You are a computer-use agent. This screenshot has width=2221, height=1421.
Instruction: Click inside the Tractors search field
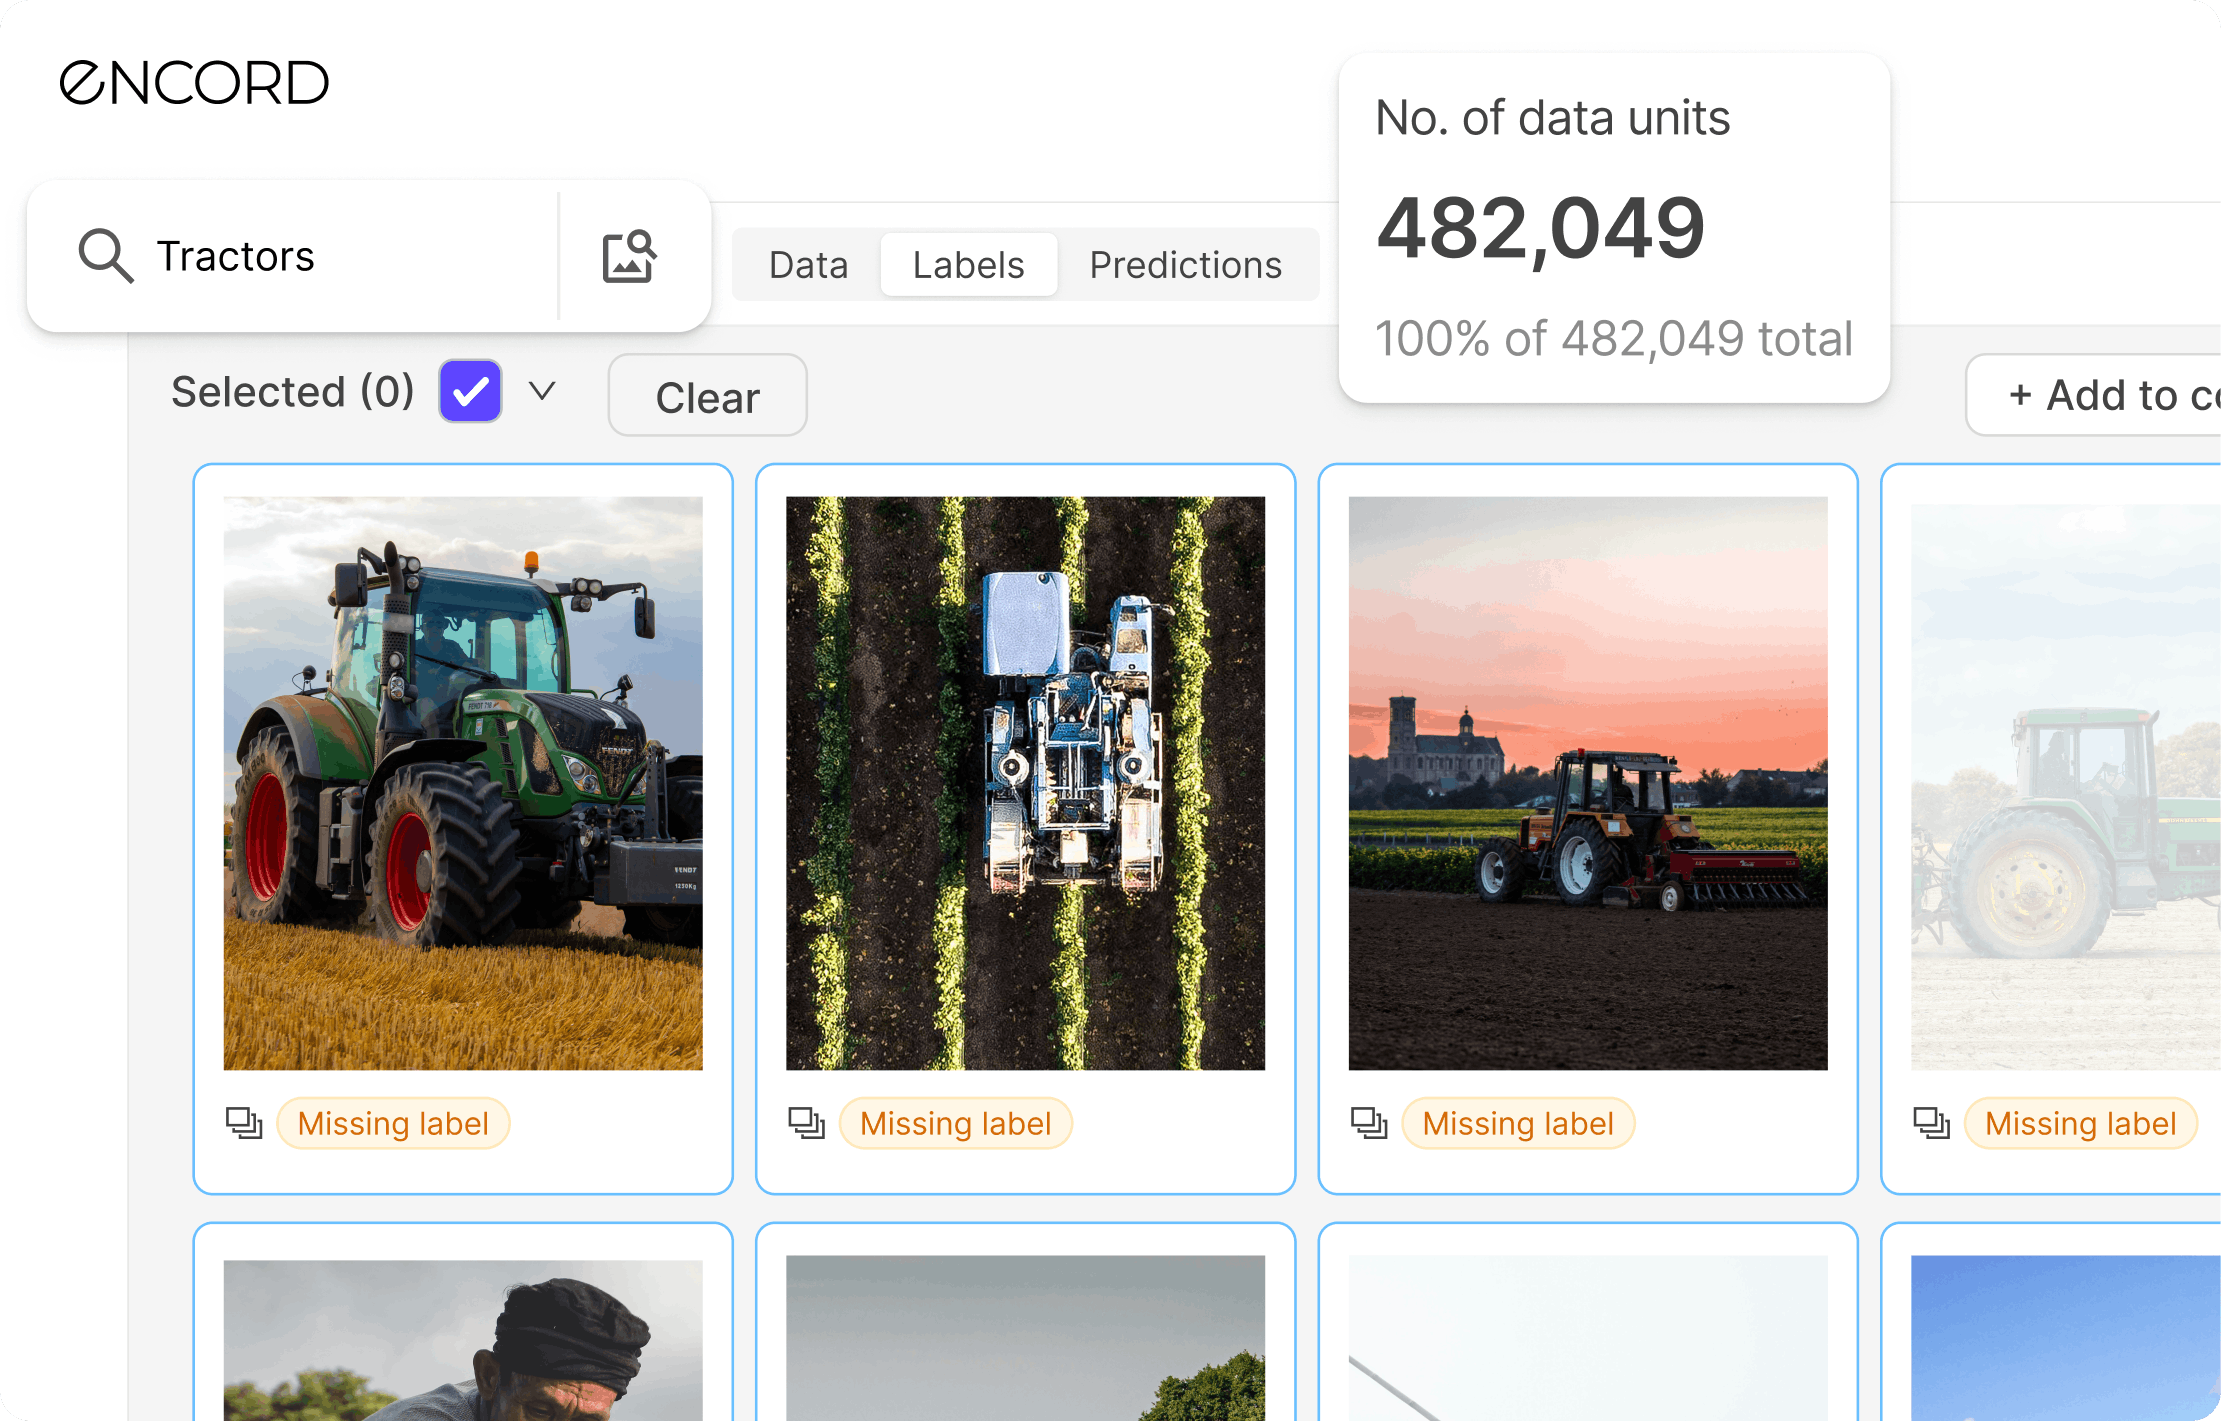pyautogui.click(x=300, y=256)
